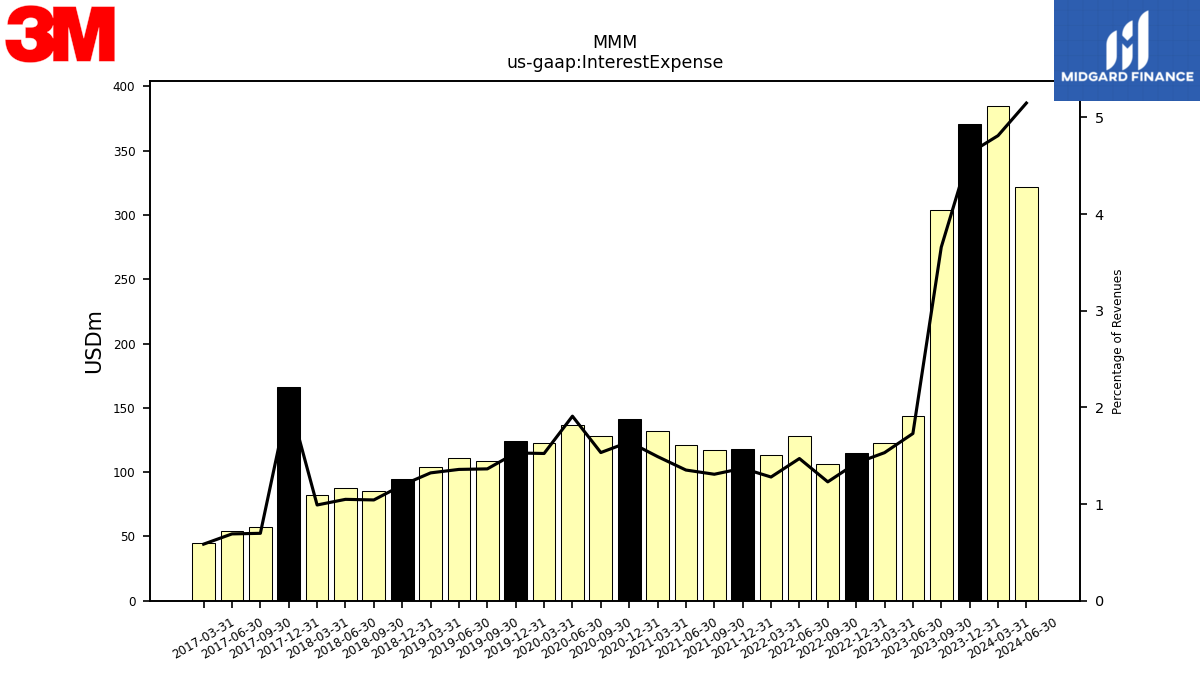Click the yellow bar for 2017-09-30
This screenshot has height=675, width=1200.
(260, 564)
